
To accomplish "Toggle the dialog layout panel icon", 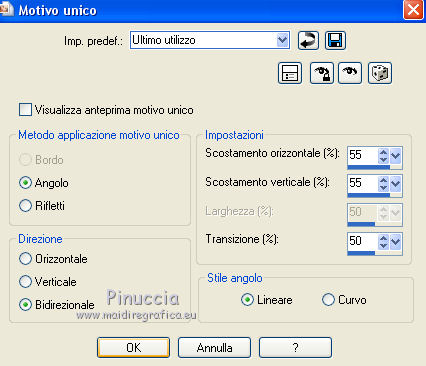I will 290,73.
